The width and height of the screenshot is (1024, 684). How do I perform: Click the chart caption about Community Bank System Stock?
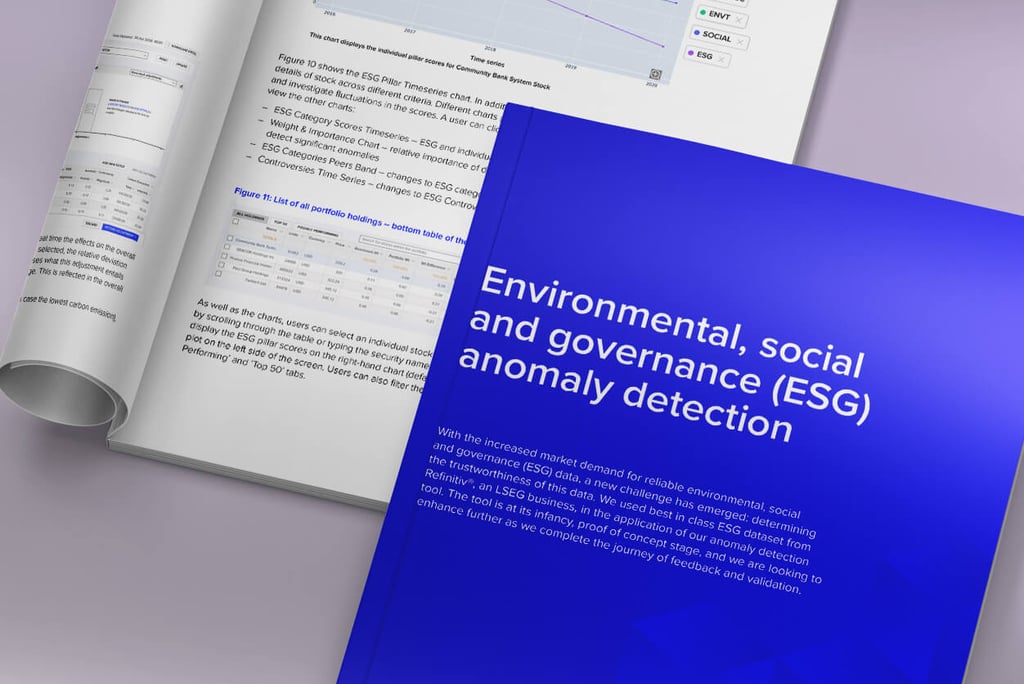click(x=430, y=61)
